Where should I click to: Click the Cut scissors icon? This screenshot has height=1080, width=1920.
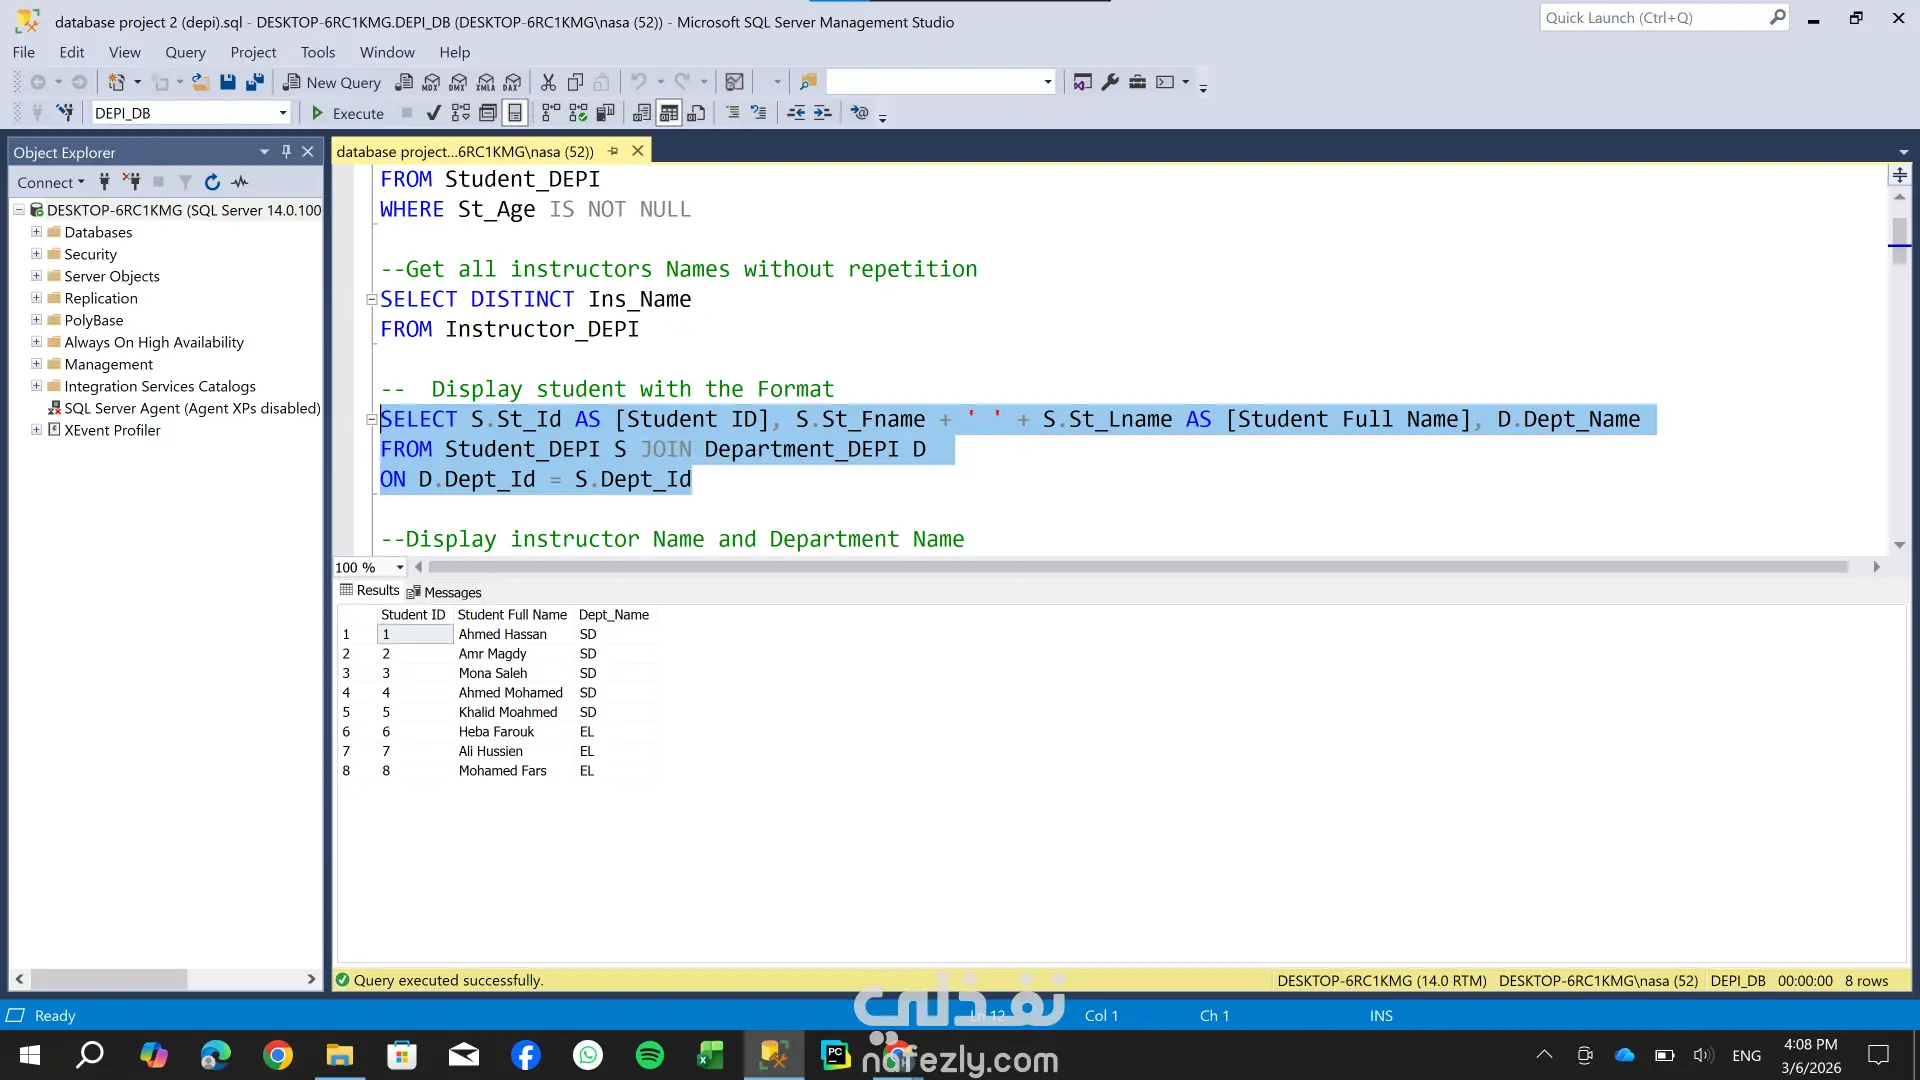click(x=548, y=82)
